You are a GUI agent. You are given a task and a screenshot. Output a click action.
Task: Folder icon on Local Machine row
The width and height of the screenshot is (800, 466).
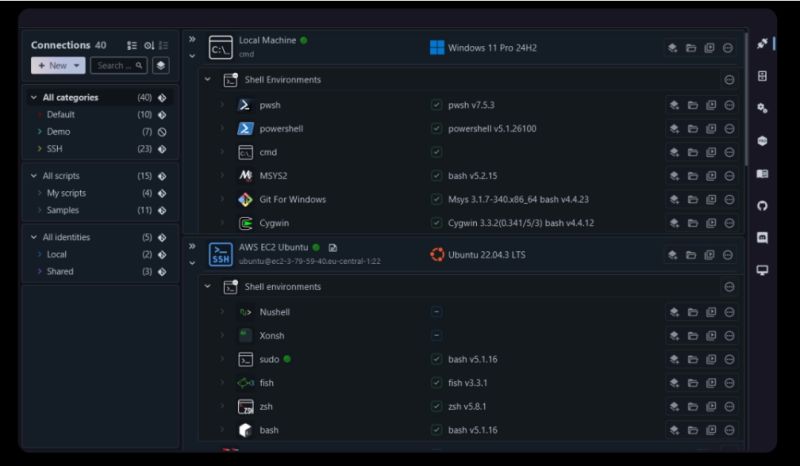click(691, 48)
